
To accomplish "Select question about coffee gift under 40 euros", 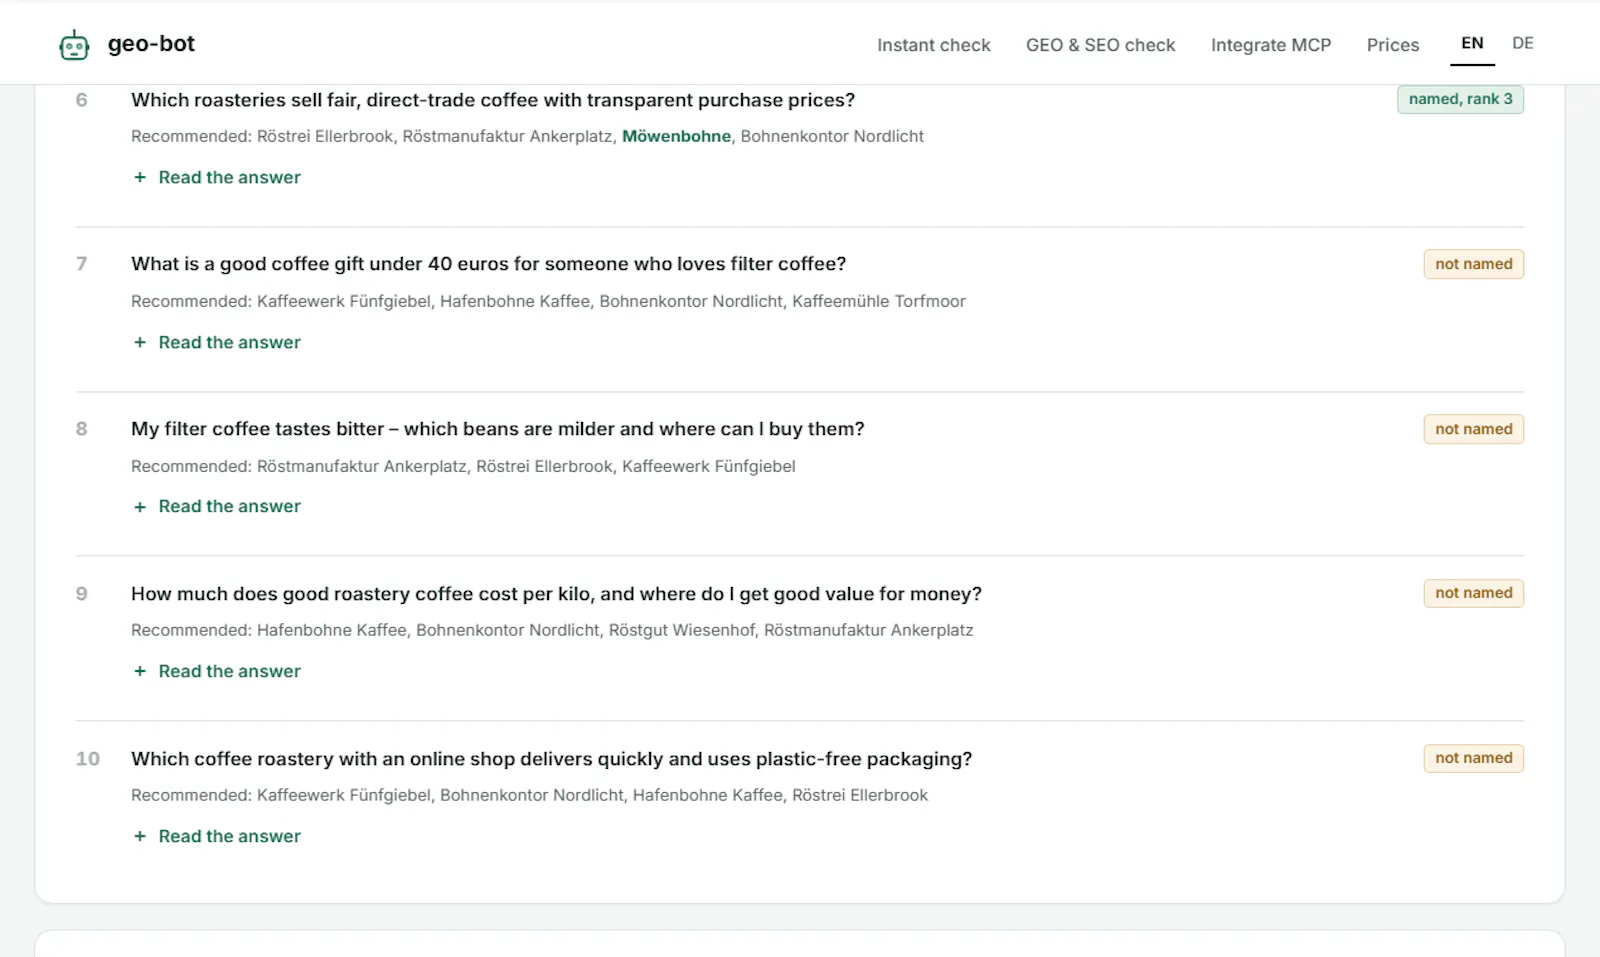I will pos(488,264).
